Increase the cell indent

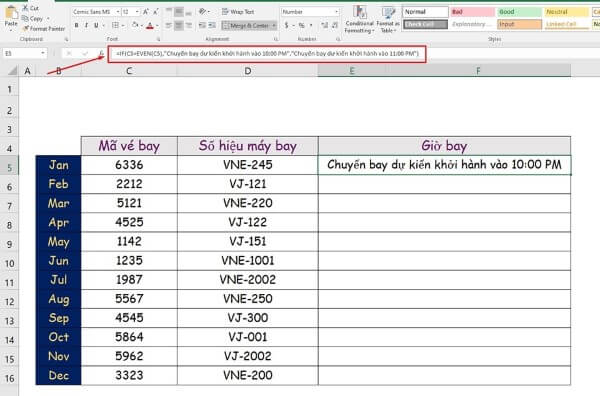(212, 25)
